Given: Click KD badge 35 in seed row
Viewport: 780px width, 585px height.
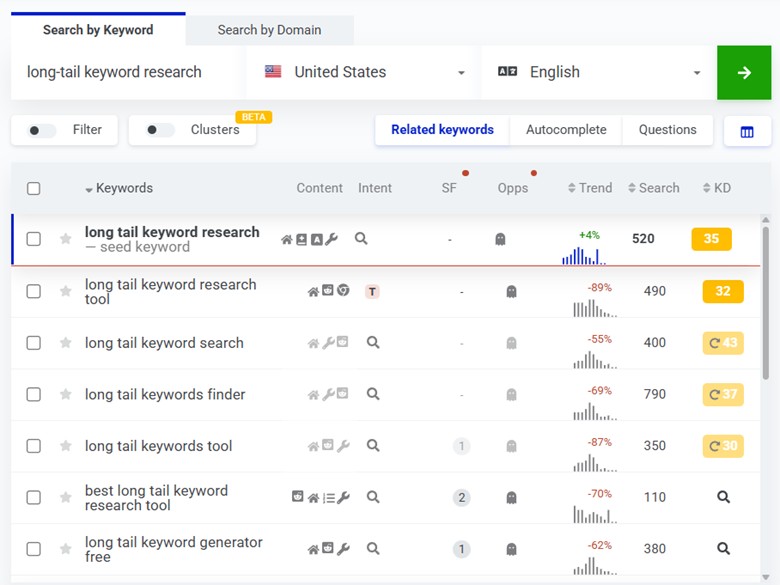Looking at the screenshot, I should click(x=711, y=239).
